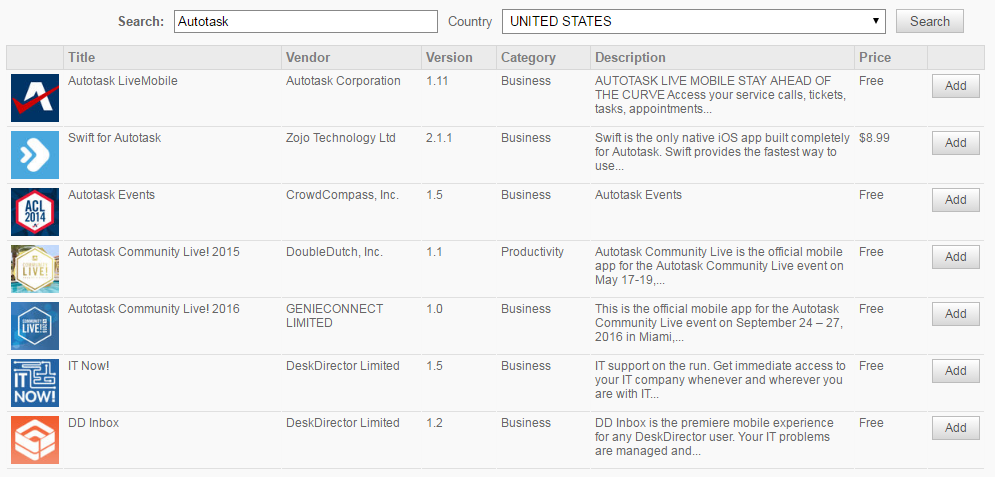Screen dimensions: 995x477
Task: Sort by the Vendor column header
Action: [x=307, y=57]
